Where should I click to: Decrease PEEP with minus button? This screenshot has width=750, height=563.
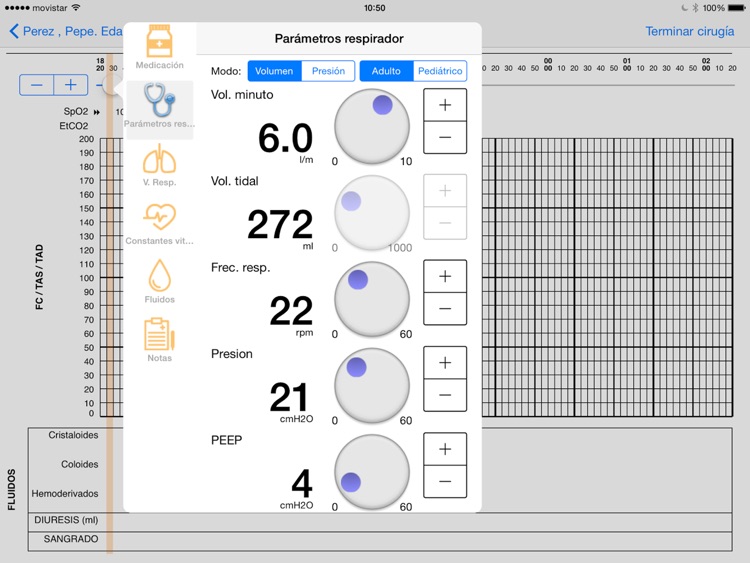(x=445, y=481)
